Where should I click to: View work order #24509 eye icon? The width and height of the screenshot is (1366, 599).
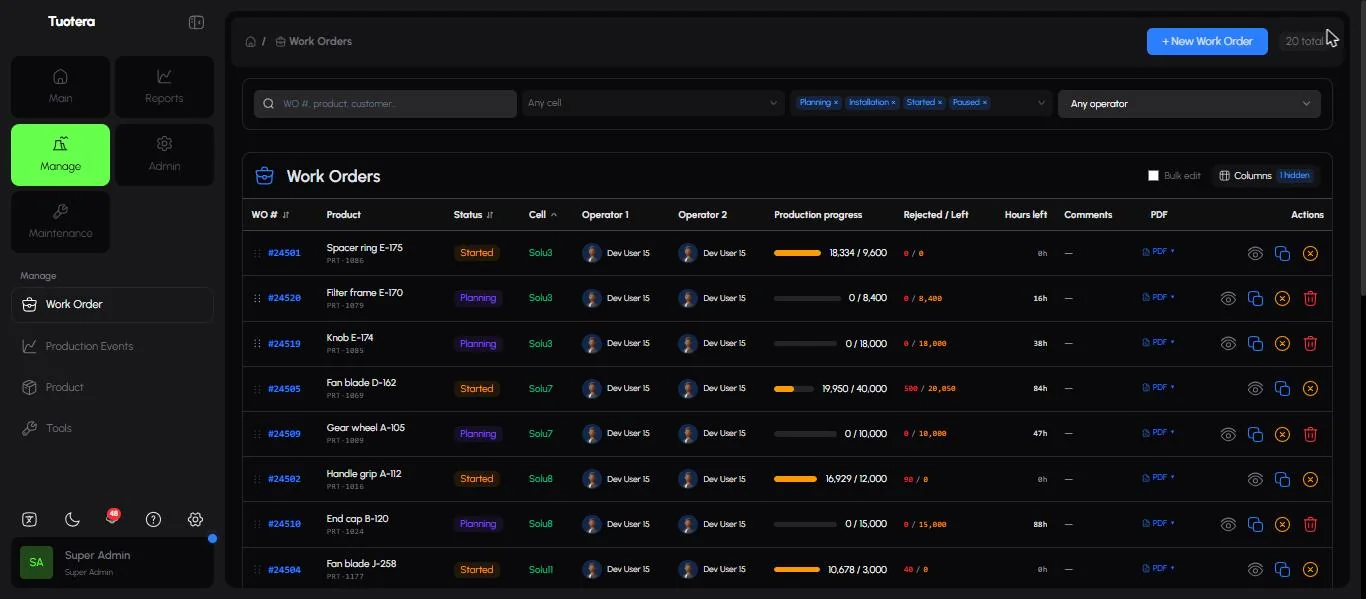[x=1228, y=434]
